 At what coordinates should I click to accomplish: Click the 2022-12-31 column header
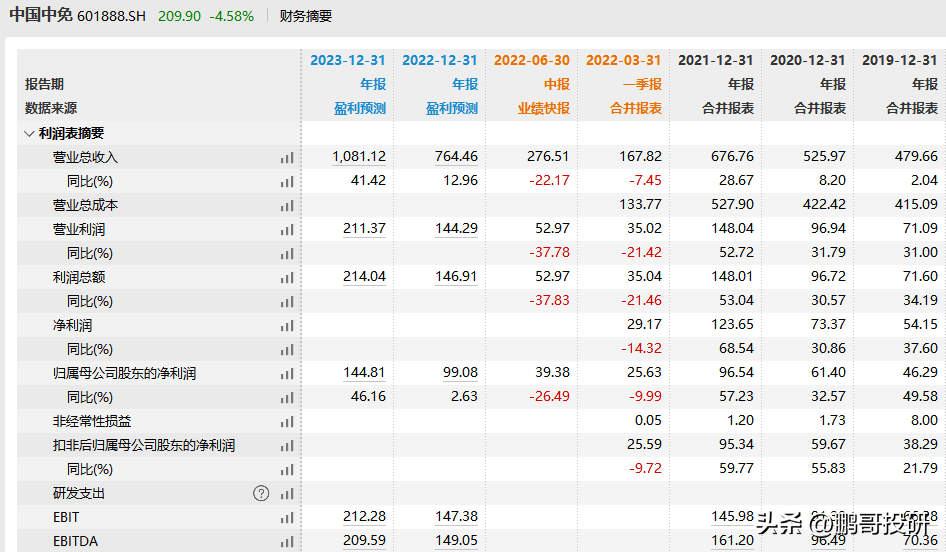[x=439, y=60]
